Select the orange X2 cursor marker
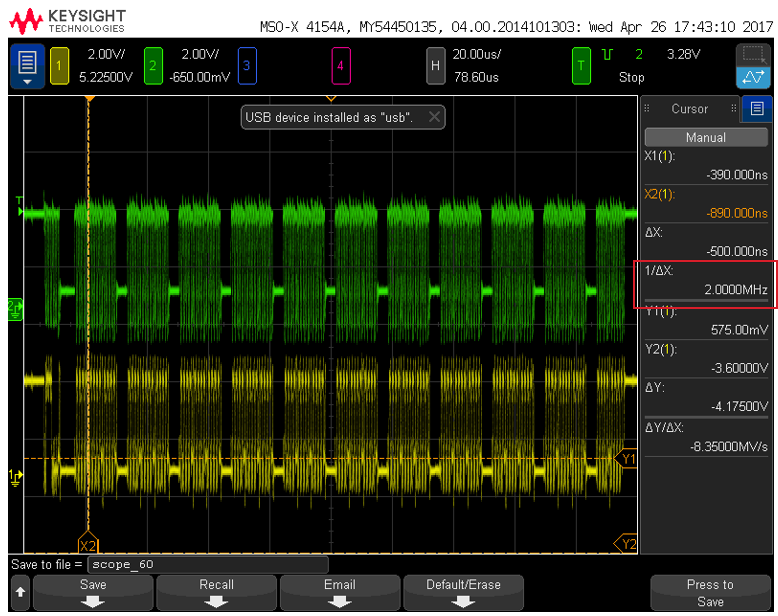Image resolution: width=778 pixels, height=616 pixels. tap(88, 545)
